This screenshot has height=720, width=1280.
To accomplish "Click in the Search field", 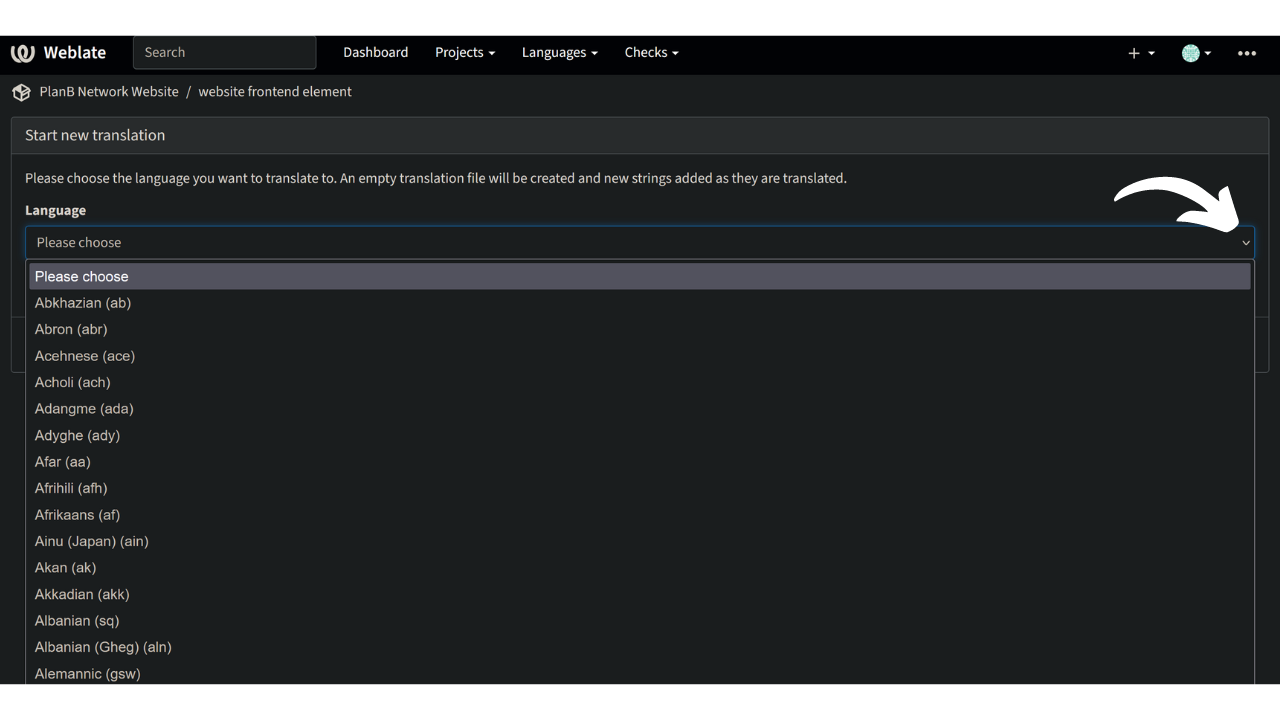I will click(x=224, y=52).
